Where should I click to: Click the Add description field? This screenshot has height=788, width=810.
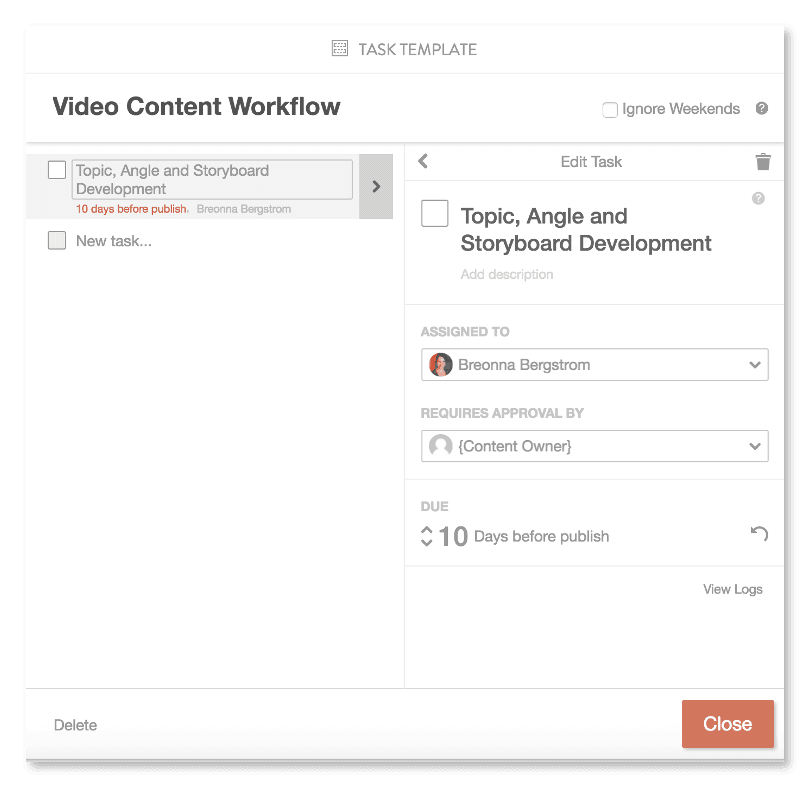pos(507,274)
